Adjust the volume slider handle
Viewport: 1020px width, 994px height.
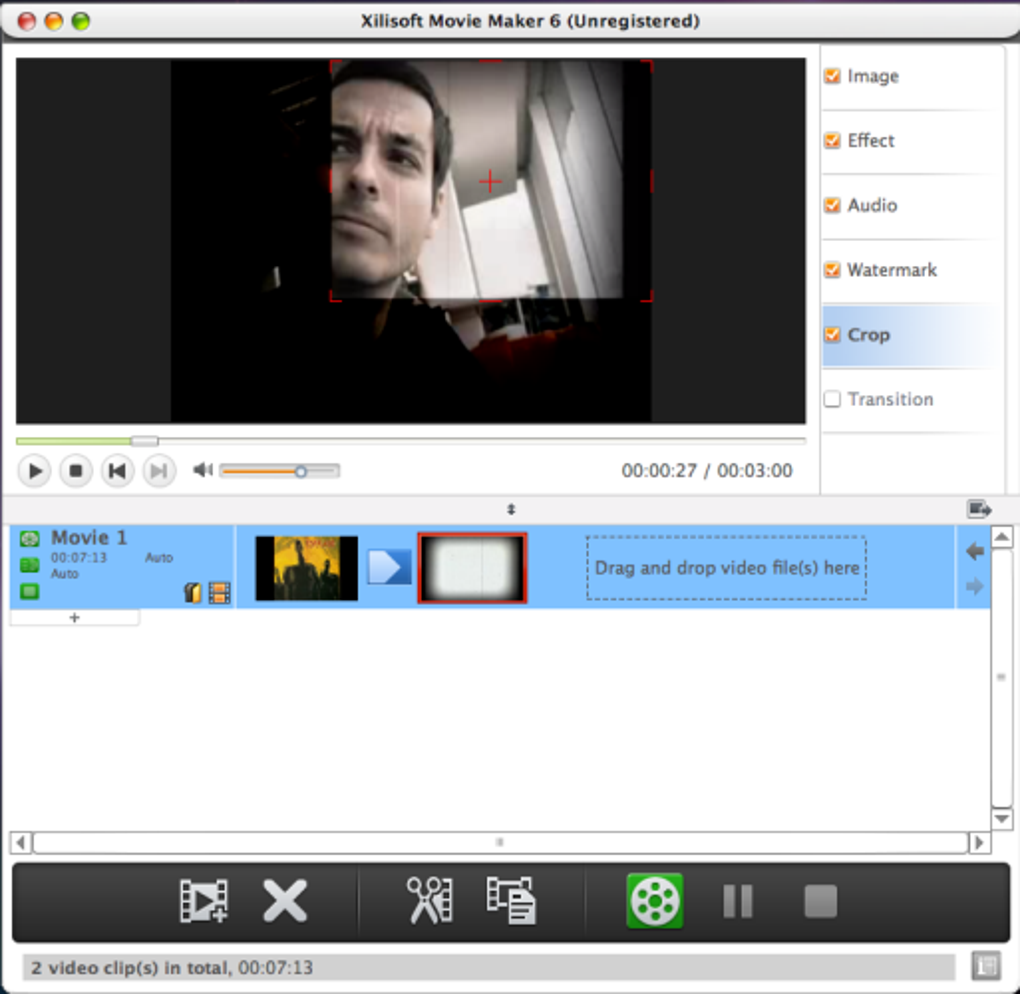coord(301,471)
